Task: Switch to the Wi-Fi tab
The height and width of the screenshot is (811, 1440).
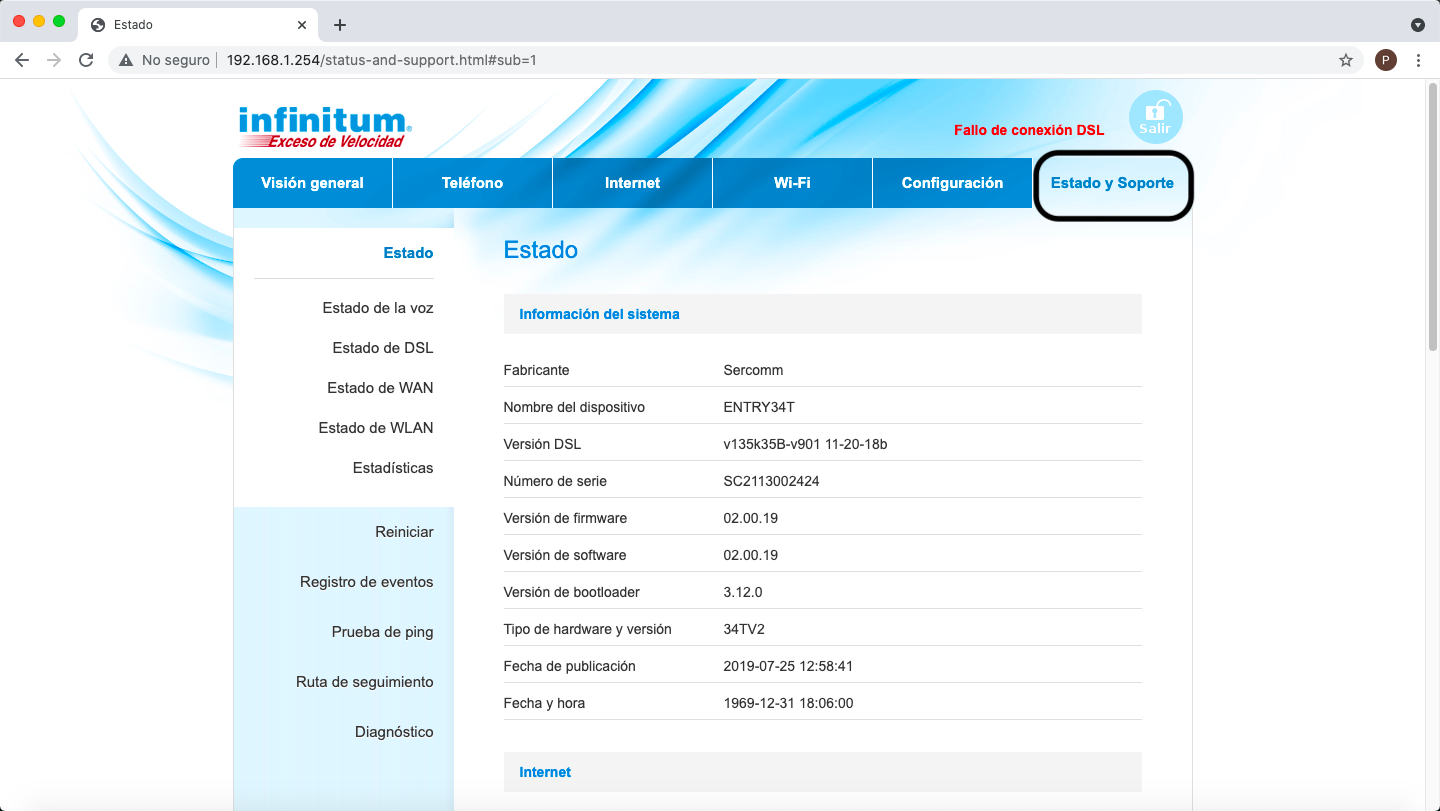Action: coord(792,183)
